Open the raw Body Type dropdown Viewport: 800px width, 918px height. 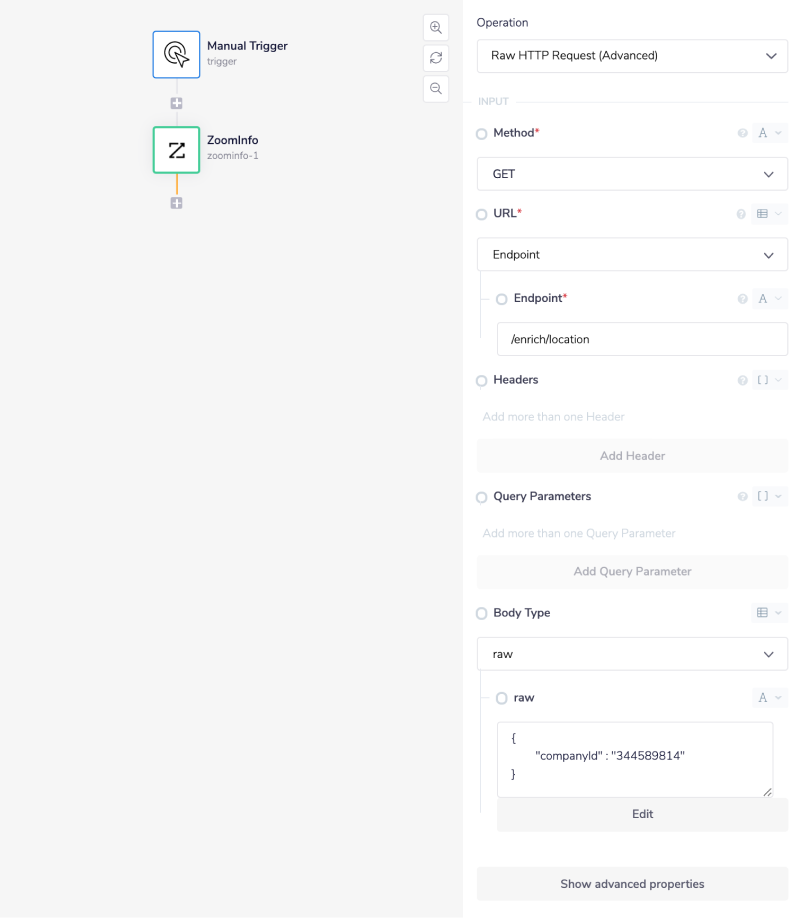[x=632, y=654]
